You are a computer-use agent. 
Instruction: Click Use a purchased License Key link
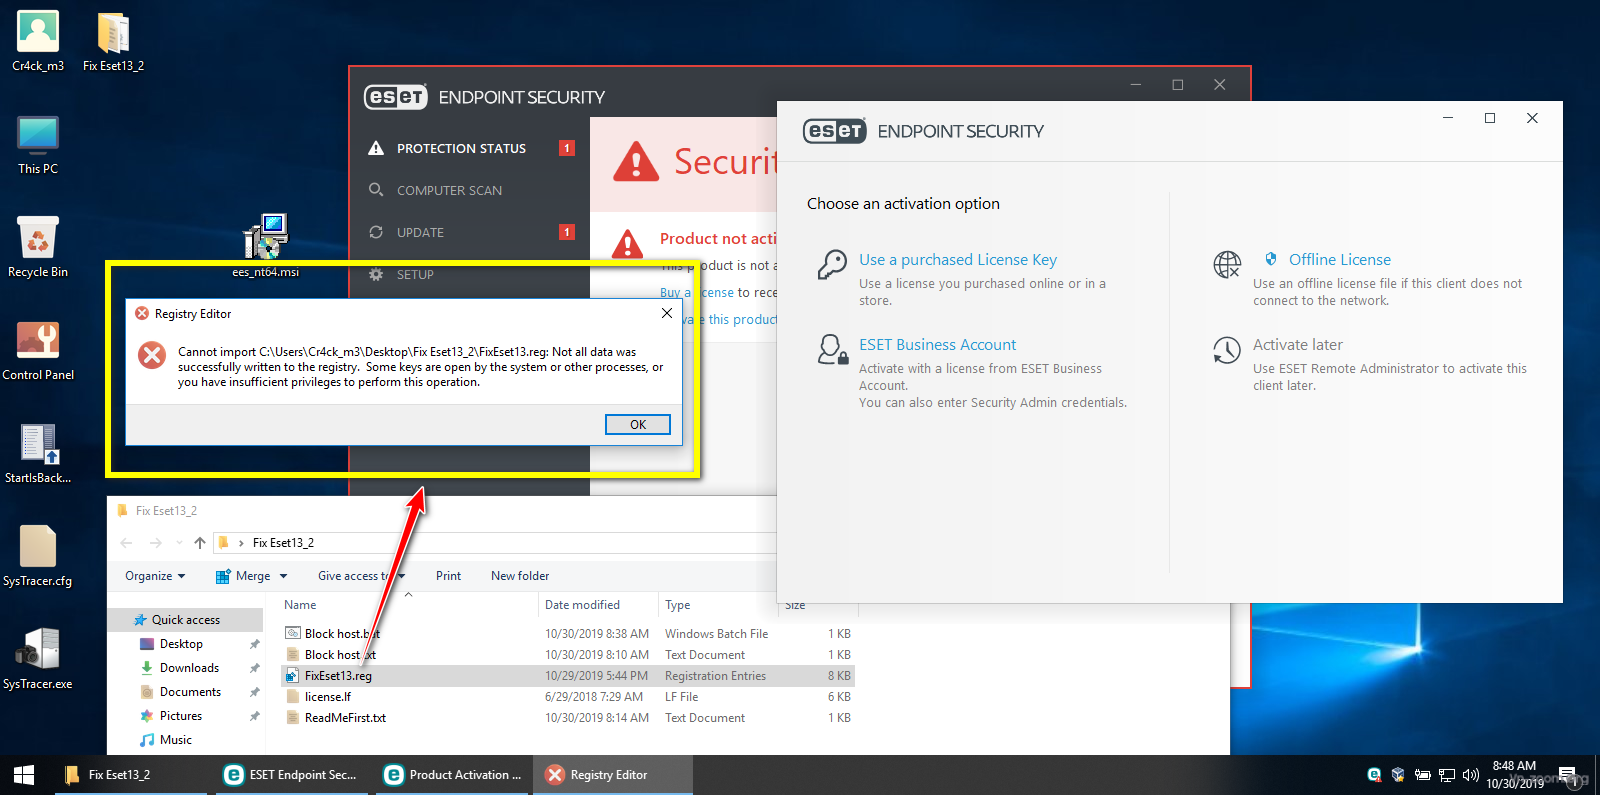click(957, 260)
